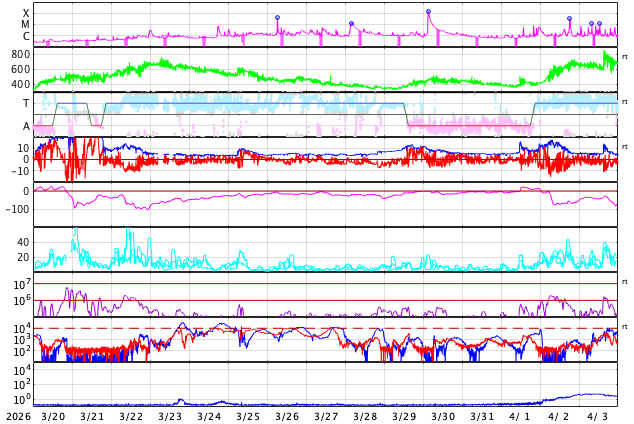Click the 3/25 date tick label
The image size is (634, 424).
point(248,416)
